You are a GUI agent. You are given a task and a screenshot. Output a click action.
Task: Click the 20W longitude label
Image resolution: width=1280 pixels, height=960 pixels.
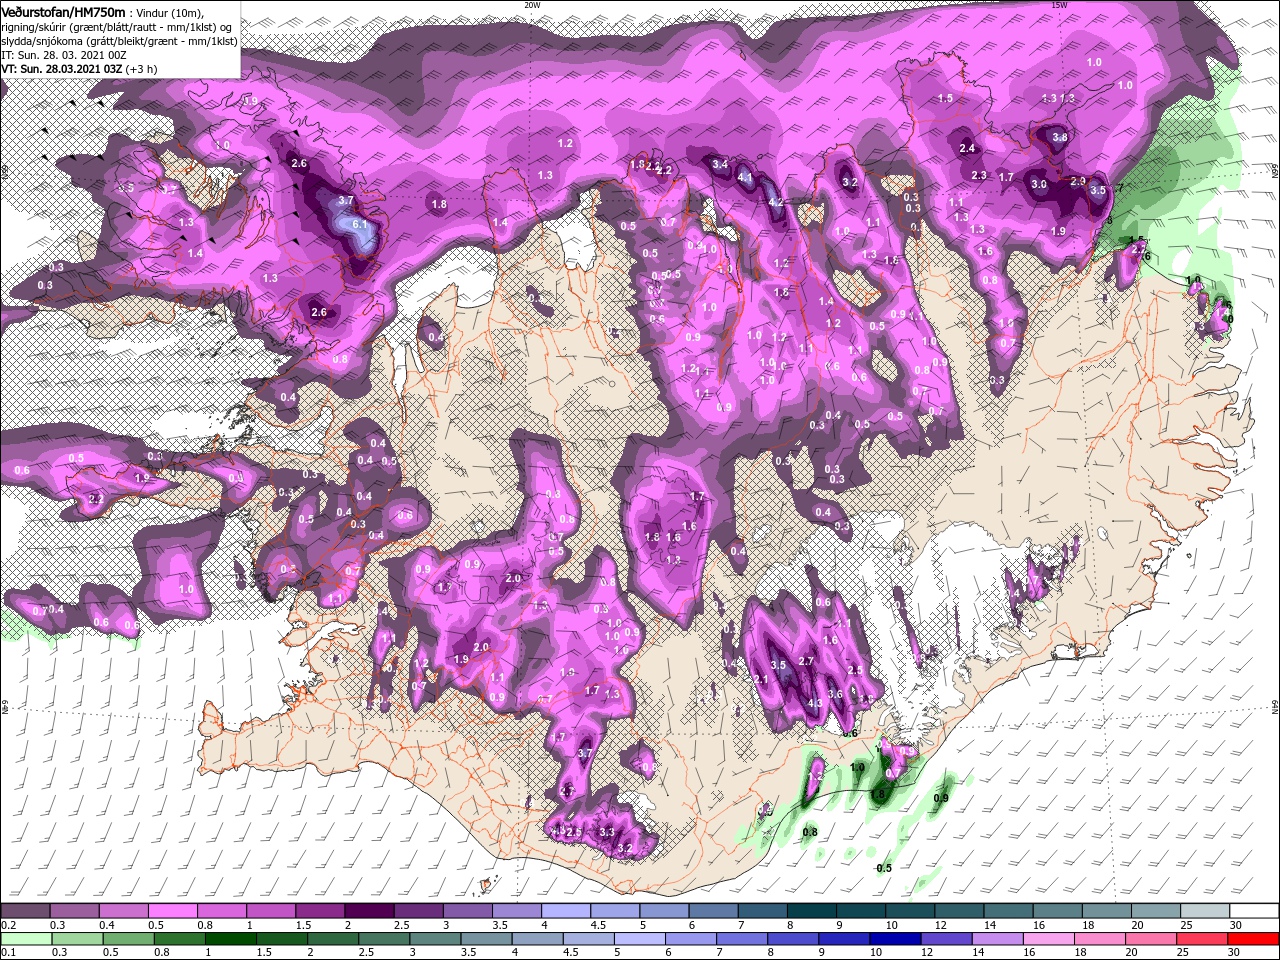[532, 4]
